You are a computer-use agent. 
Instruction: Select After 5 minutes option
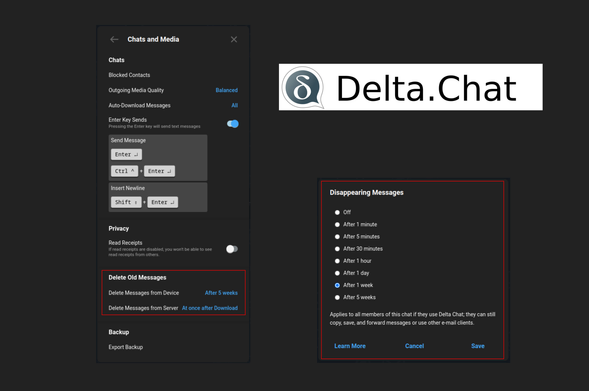337,237
